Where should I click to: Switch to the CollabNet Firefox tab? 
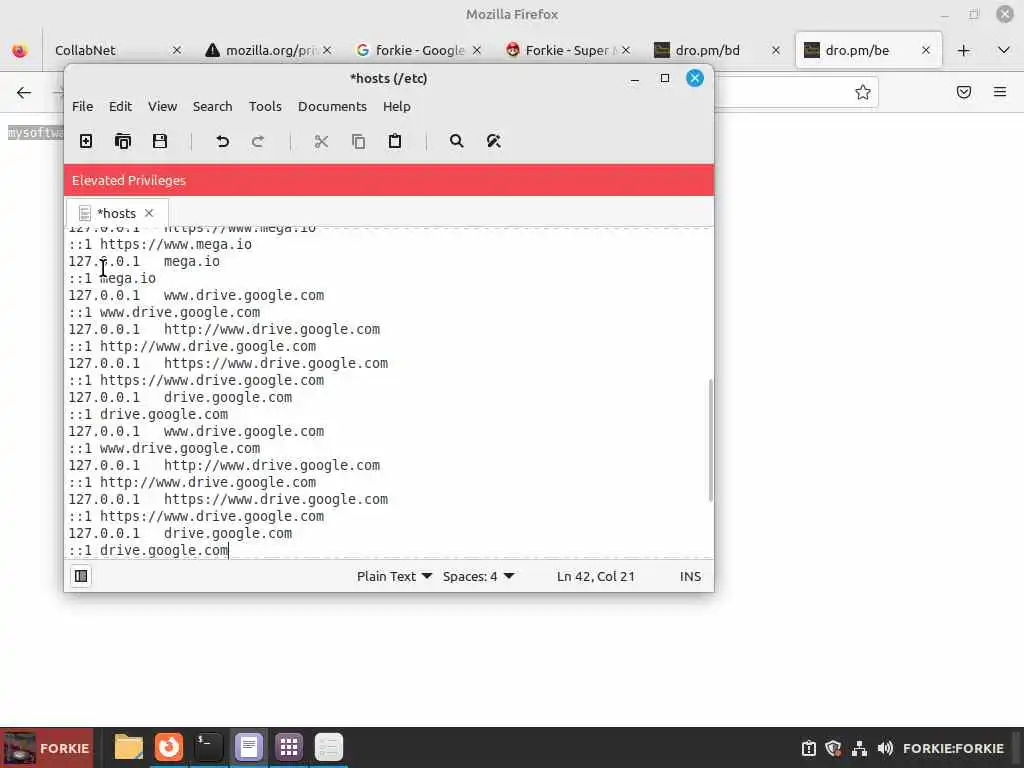[86, 50]
